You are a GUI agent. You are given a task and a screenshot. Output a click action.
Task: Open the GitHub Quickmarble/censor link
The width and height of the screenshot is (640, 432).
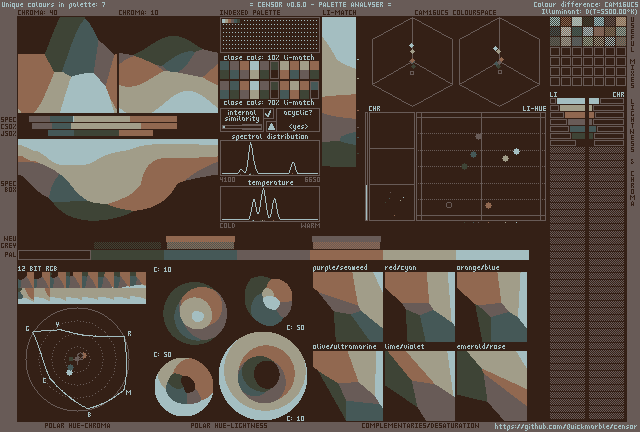click(564, 426)
